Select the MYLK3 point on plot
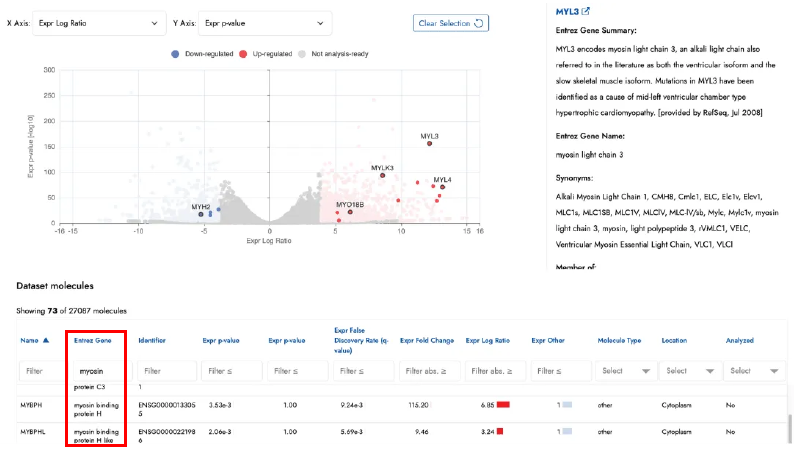795x450 pixels. pyautogui.click(x=382, y=176)
